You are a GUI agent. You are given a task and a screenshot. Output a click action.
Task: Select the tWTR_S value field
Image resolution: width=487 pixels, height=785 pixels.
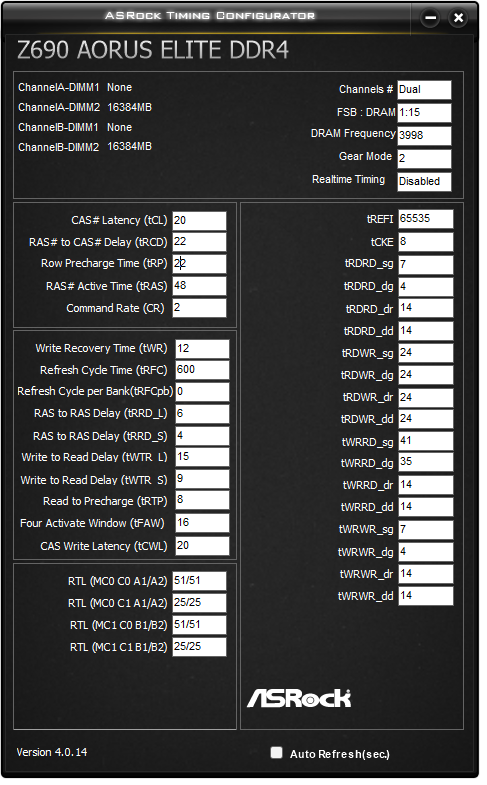(202, 479)
